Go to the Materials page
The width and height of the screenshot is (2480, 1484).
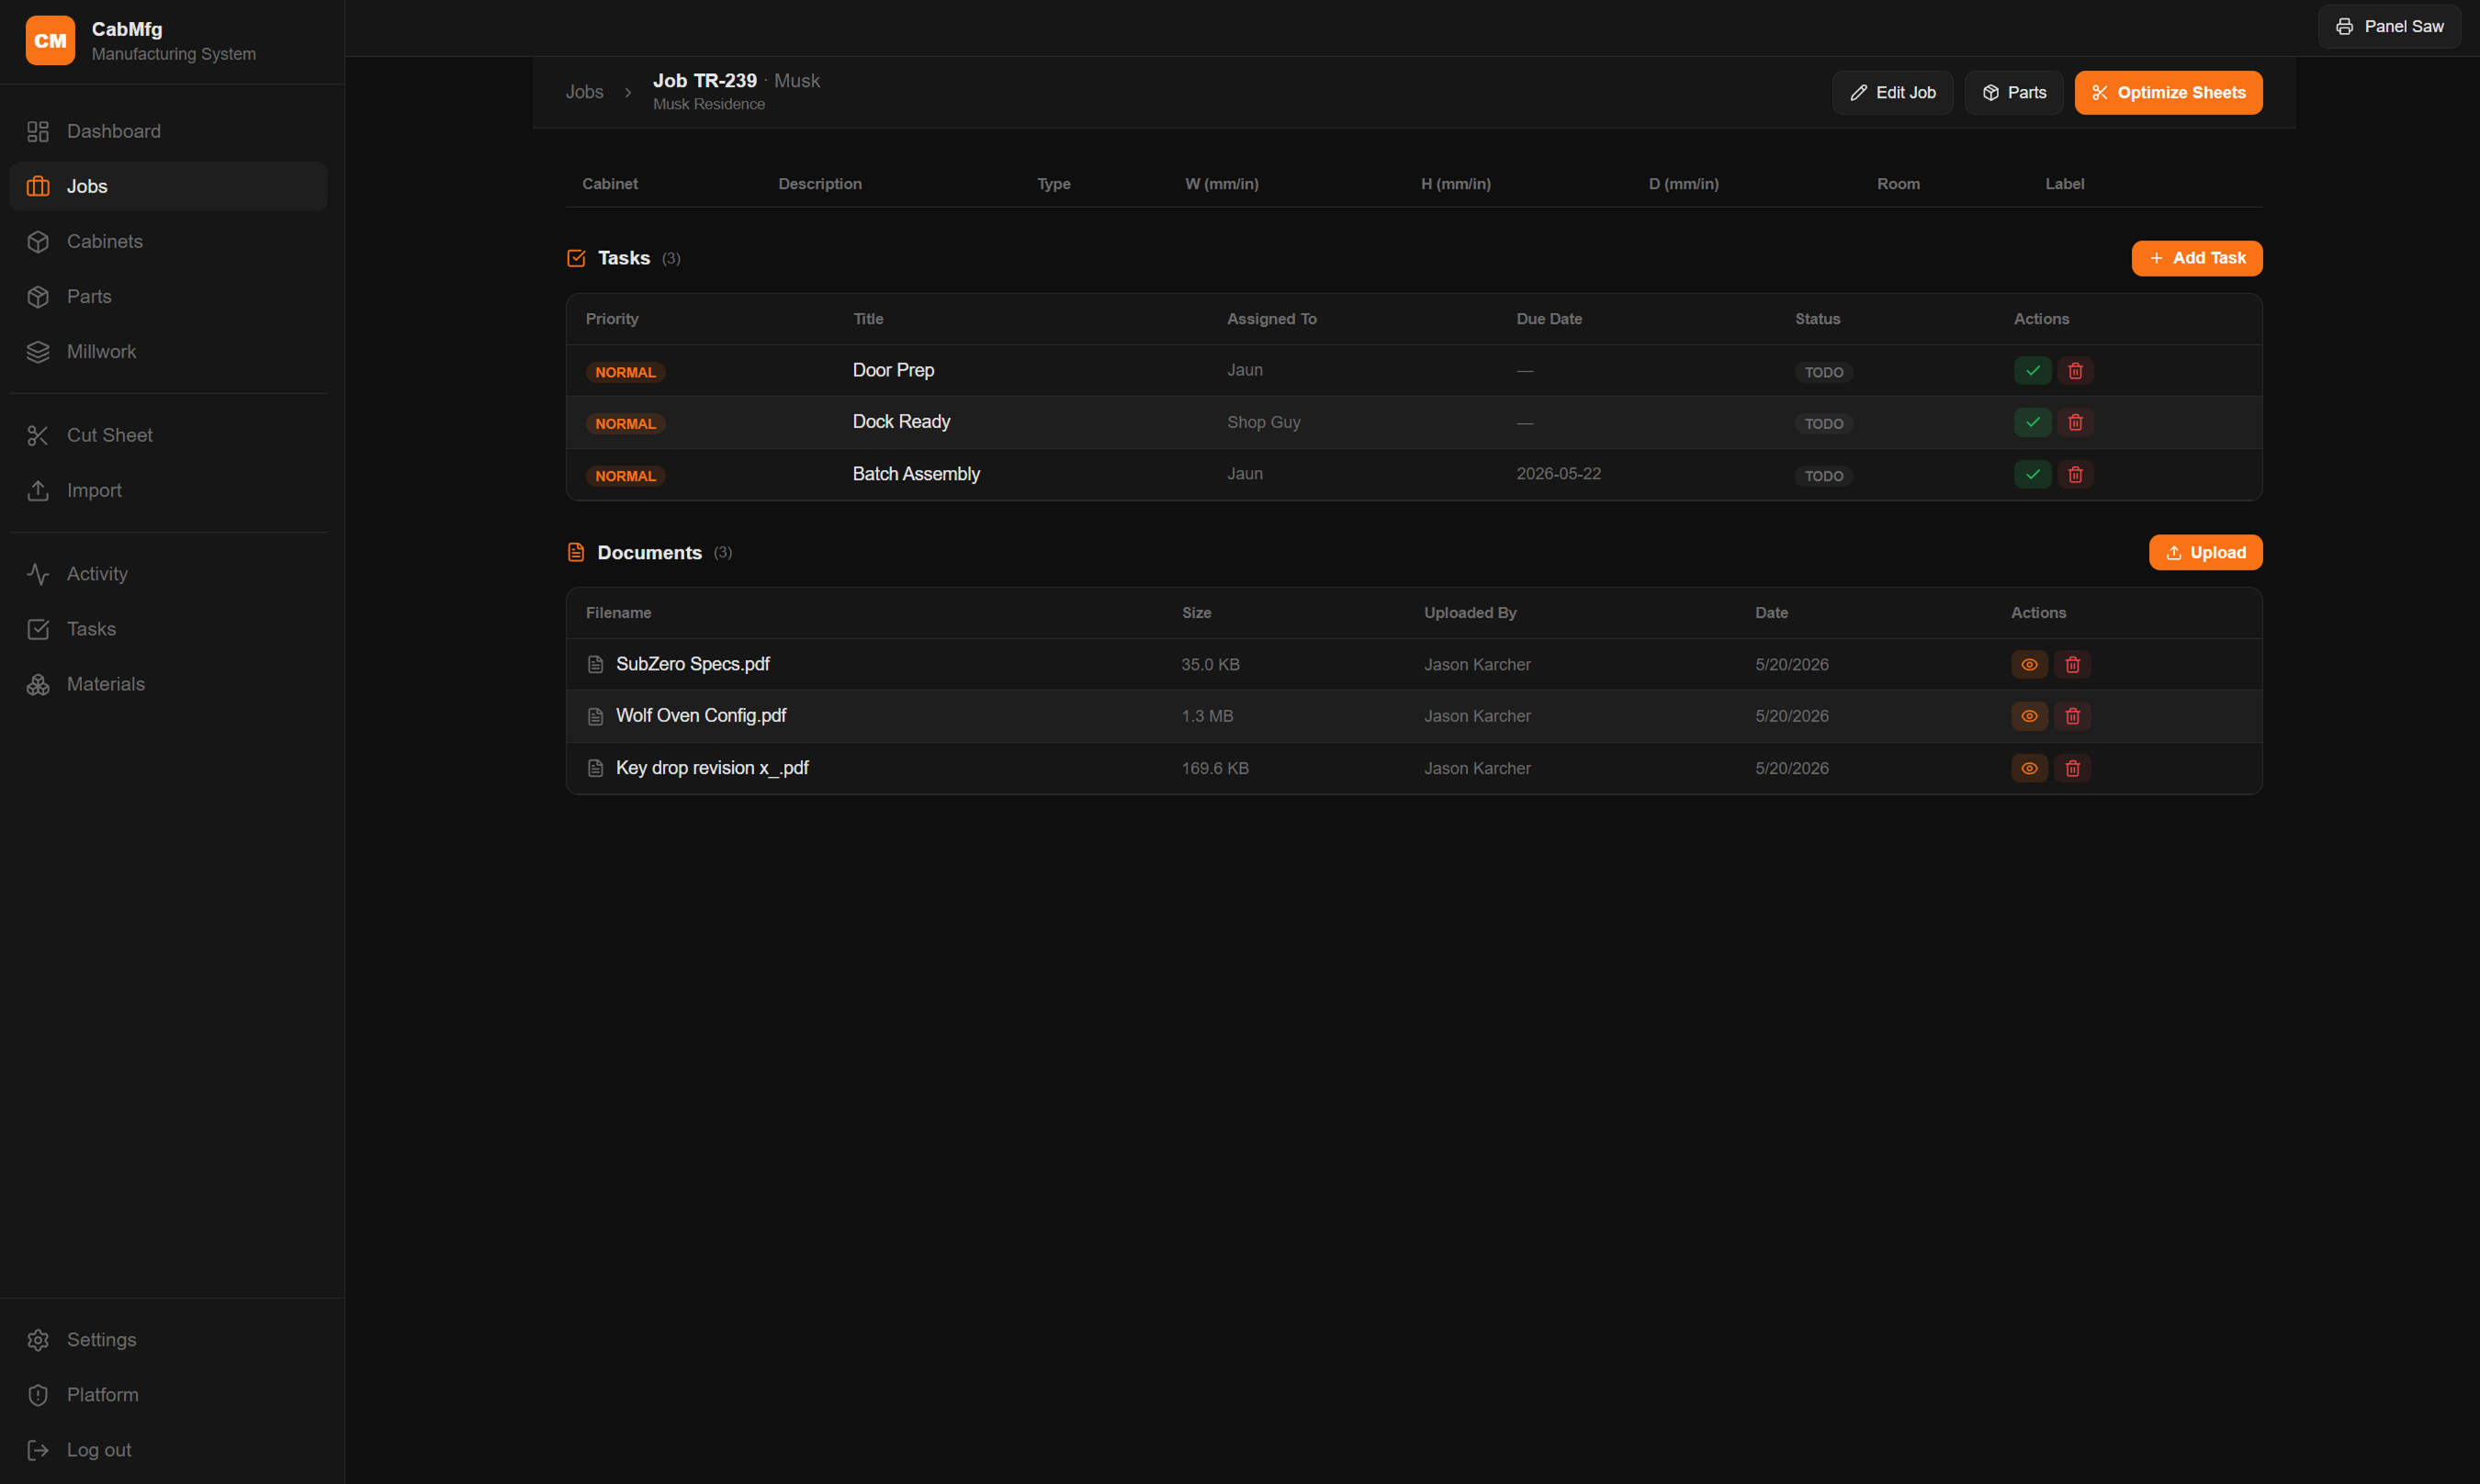168,684
